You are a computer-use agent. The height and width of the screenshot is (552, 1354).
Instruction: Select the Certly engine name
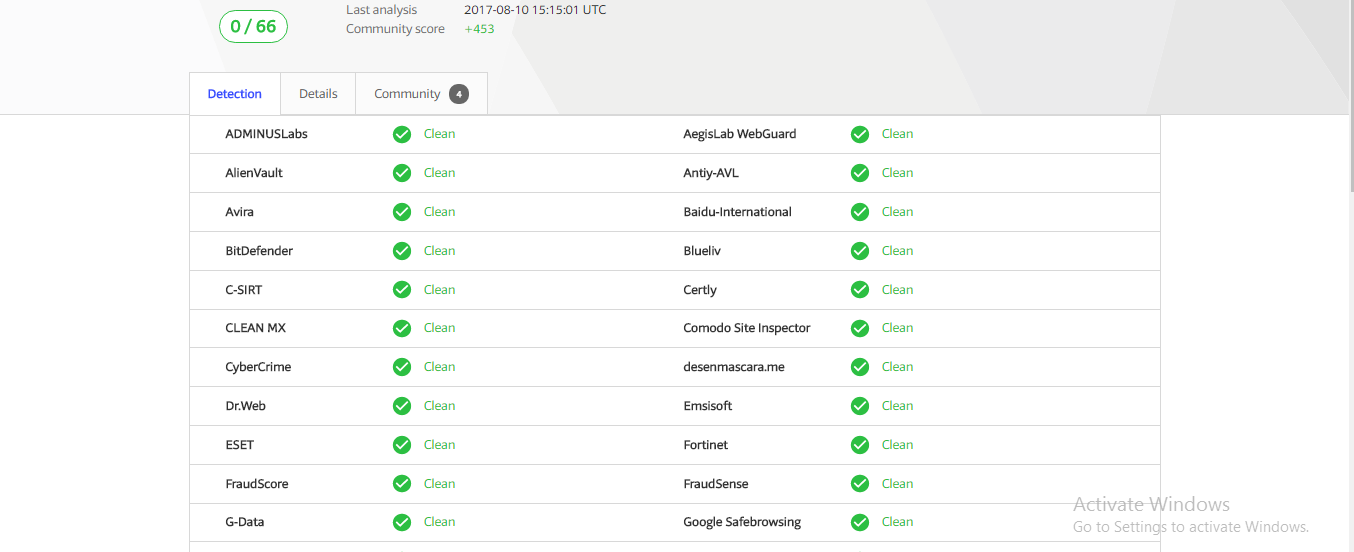[x=700, y=290]
